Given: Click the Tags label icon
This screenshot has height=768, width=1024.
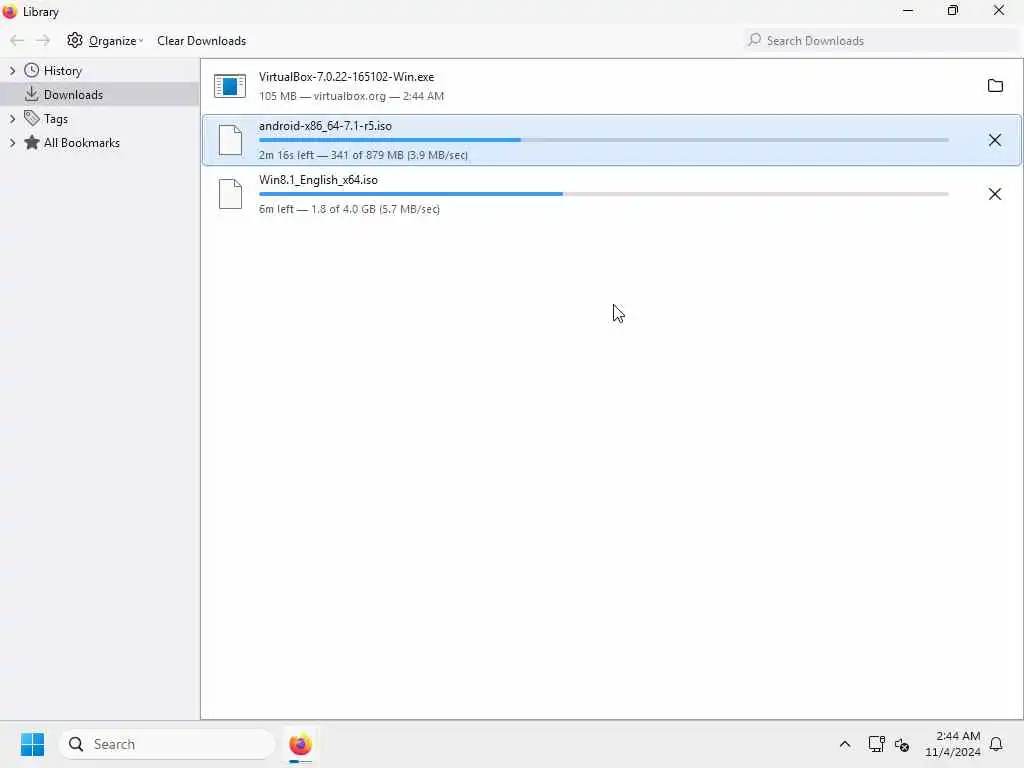Looking at the screenshot, I should [31, 118].
